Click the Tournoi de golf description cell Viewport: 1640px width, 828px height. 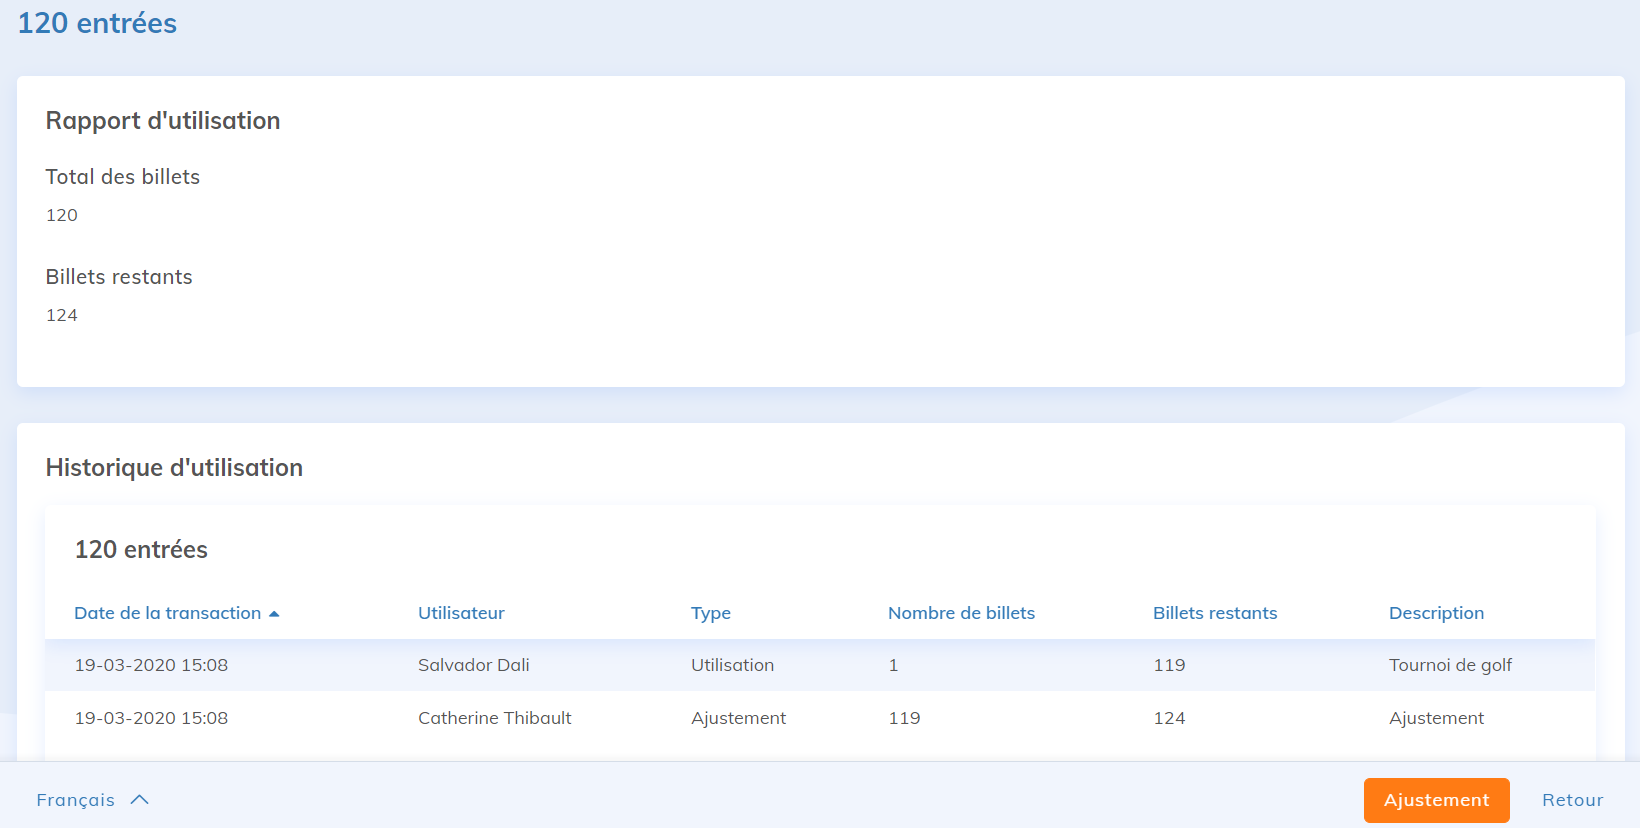[x=1450, y=665]
